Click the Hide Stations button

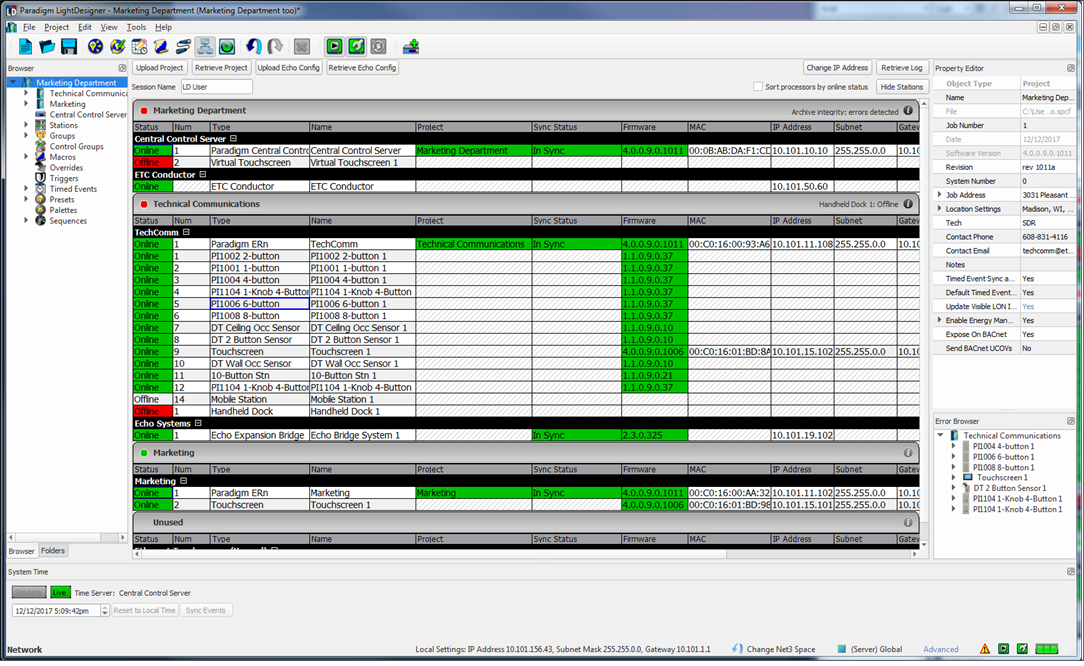901,86
